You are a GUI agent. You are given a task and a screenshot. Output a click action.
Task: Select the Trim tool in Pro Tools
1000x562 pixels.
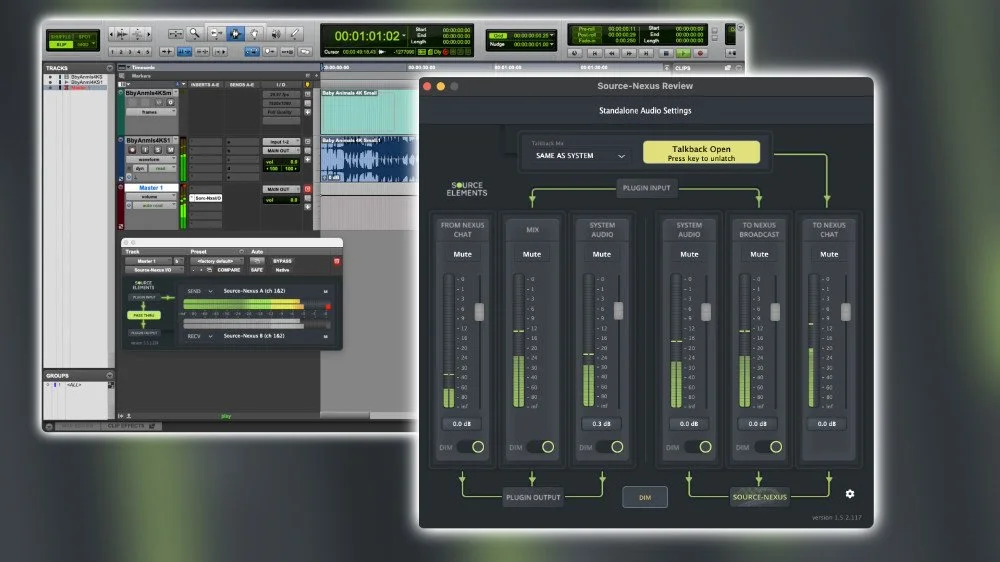(216, 33)
